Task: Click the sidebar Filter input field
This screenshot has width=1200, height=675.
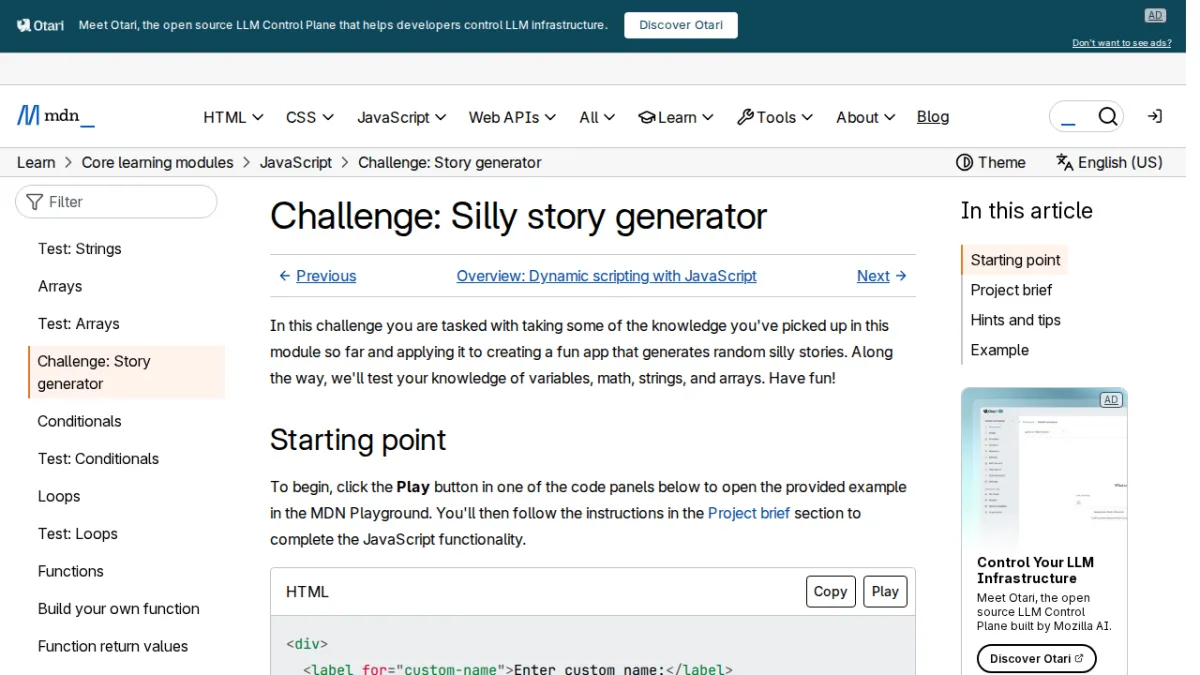Action: [x=116, y=202]
